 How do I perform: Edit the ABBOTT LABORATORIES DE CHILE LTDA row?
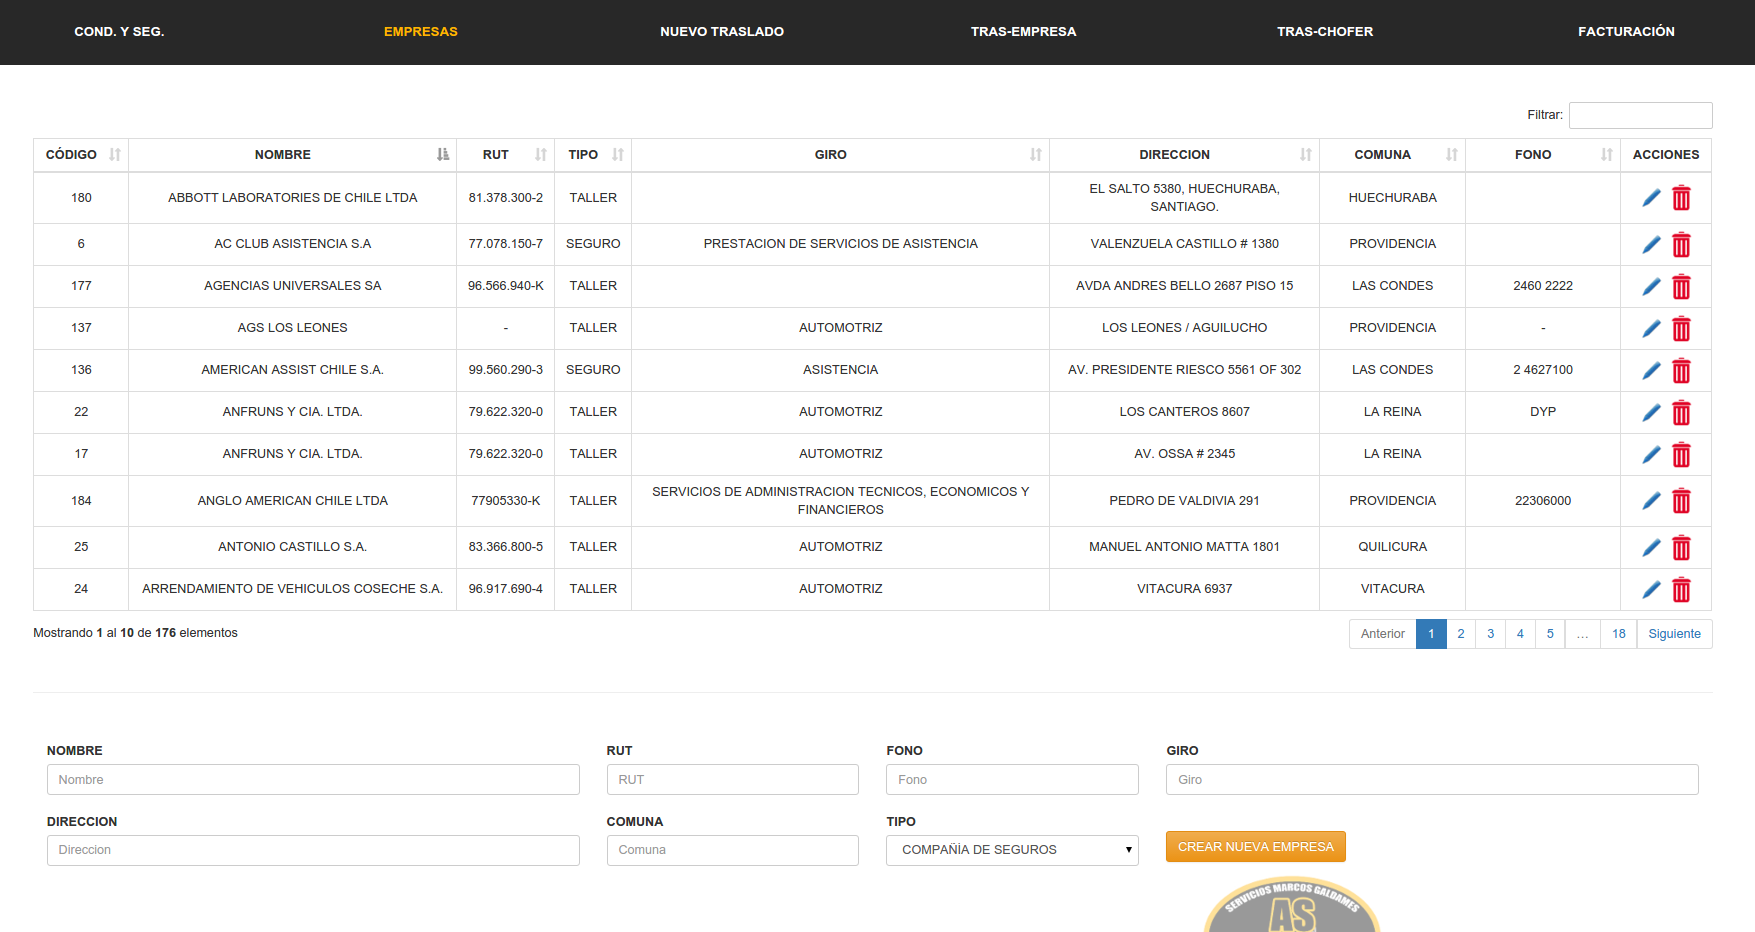[1651, 198]
